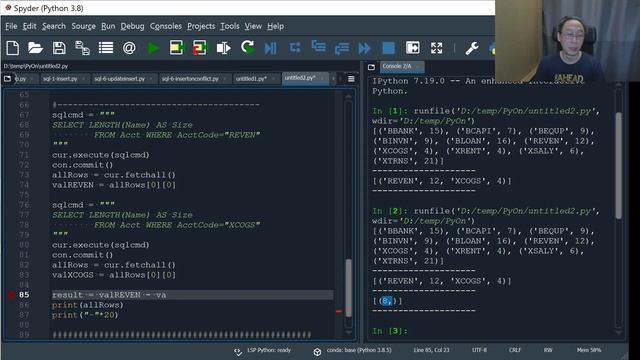Close the untitled1.py tab
Image resolution: width=640 pixels, height=360 pixels.
tap(273, 79)
